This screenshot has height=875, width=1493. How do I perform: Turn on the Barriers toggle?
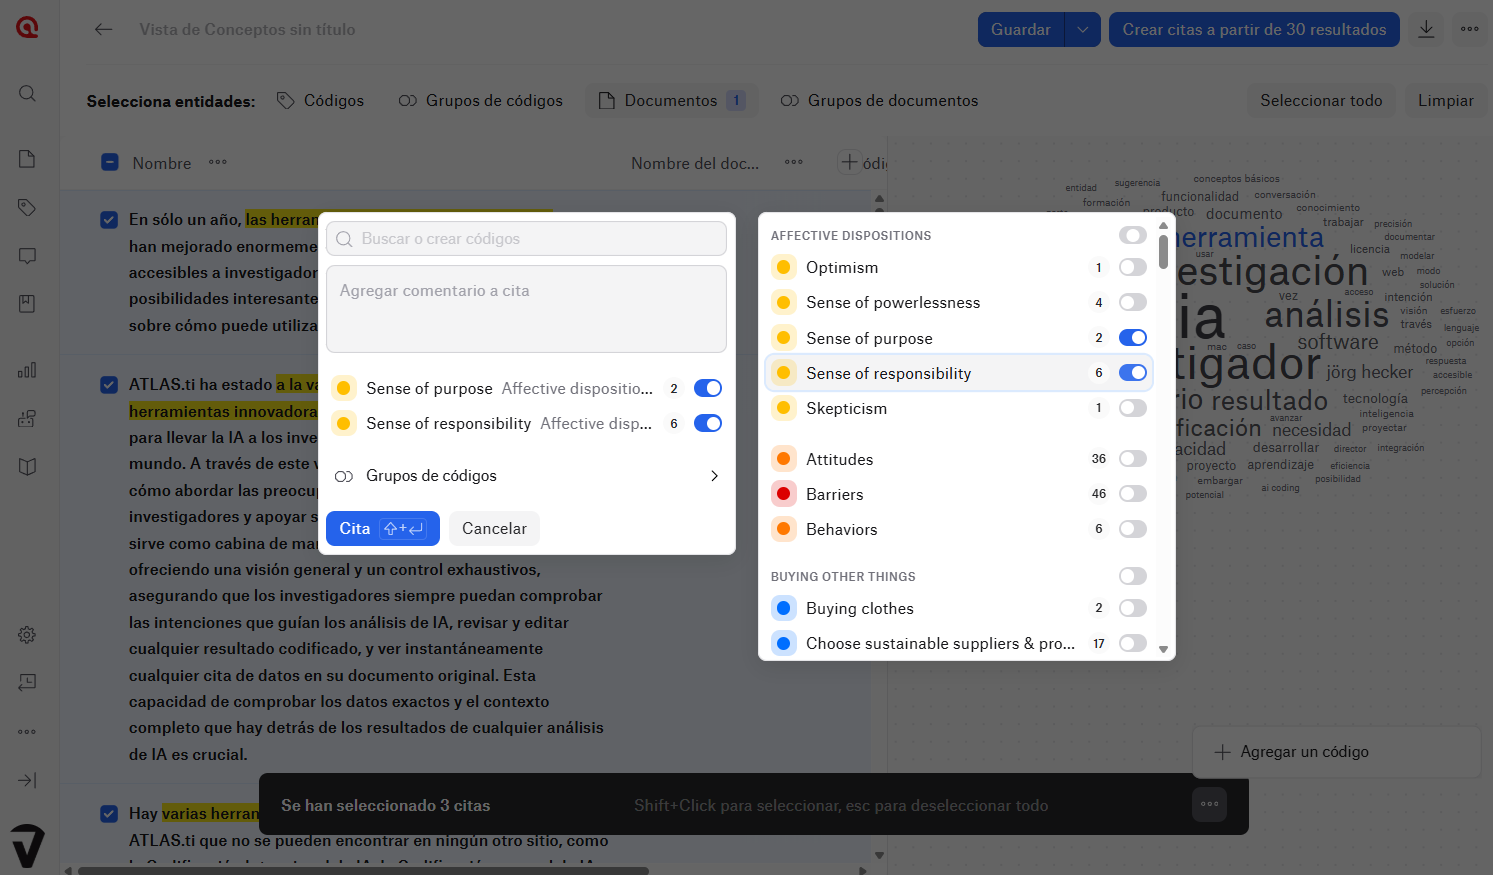point(1132,494)
